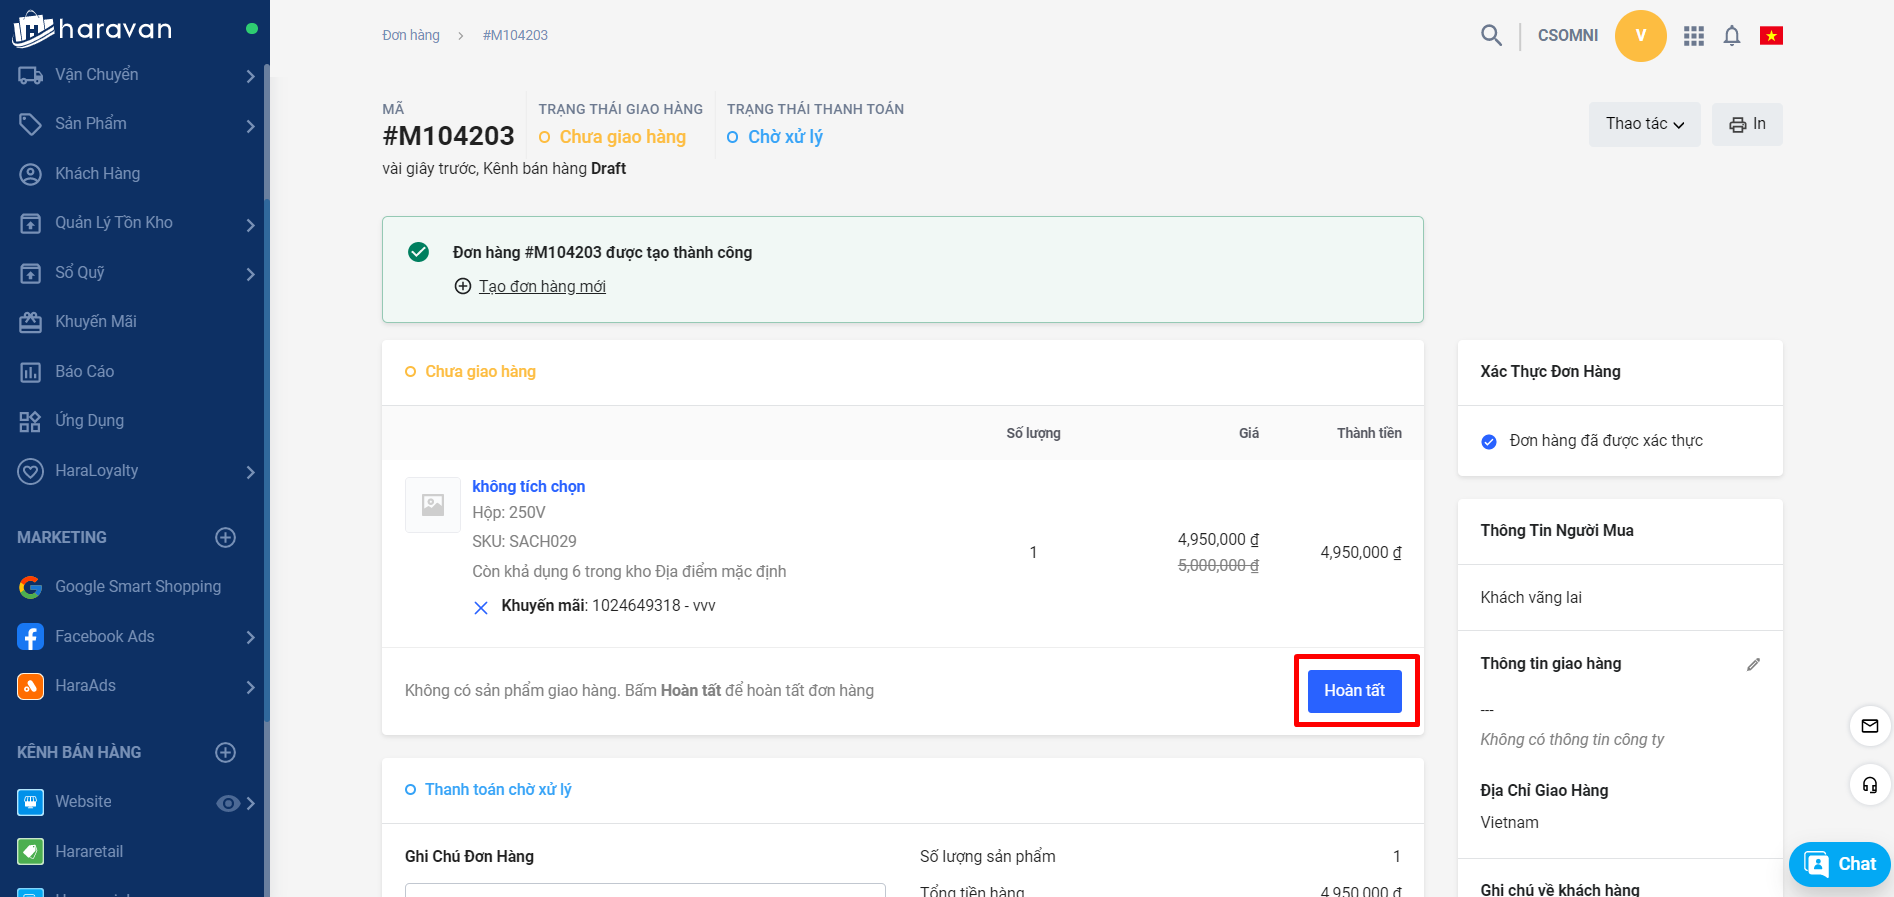Image resolution: width=1894 pixels, height=897 pixels.
Task: Open the không tích chọn product link
Action: click(x=528, y=487)
